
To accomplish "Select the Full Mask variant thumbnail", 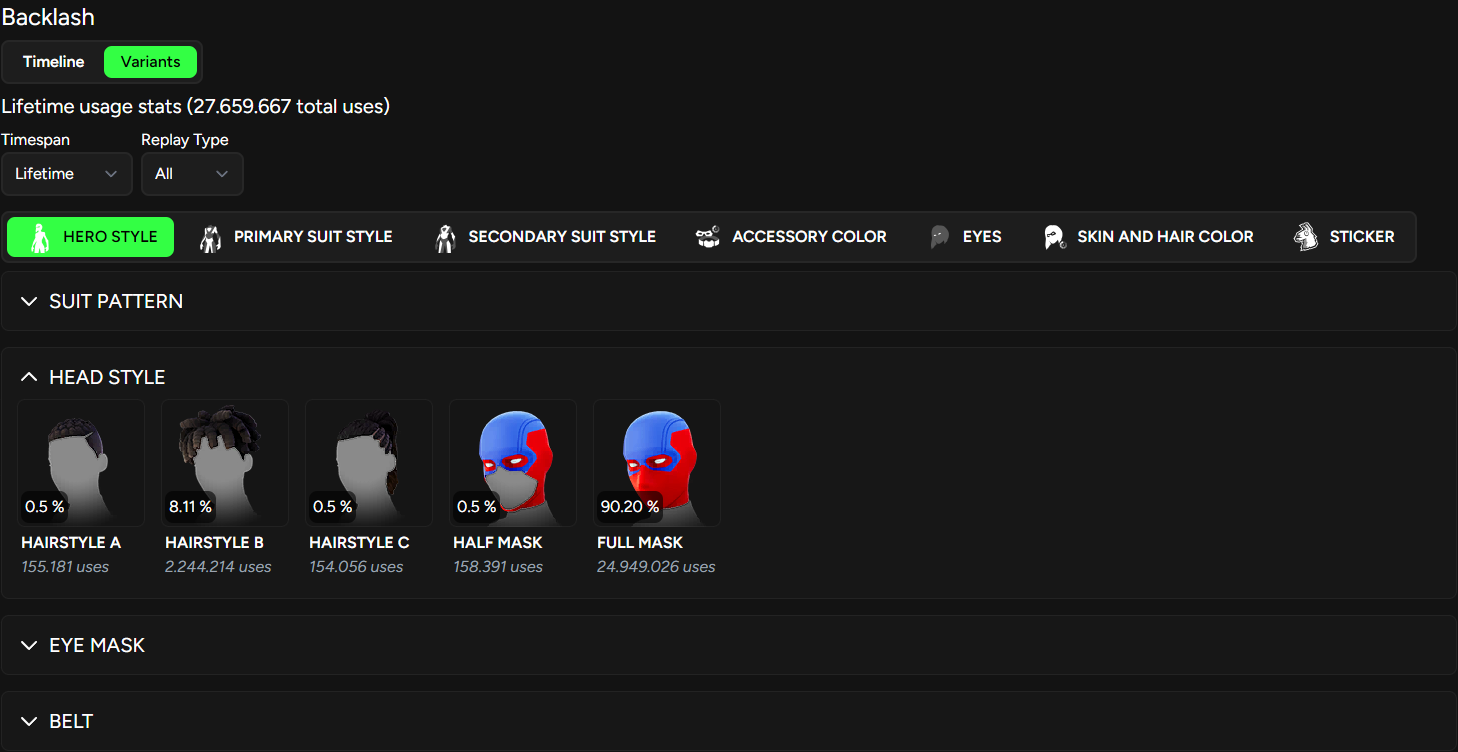I will coord(656,462).
